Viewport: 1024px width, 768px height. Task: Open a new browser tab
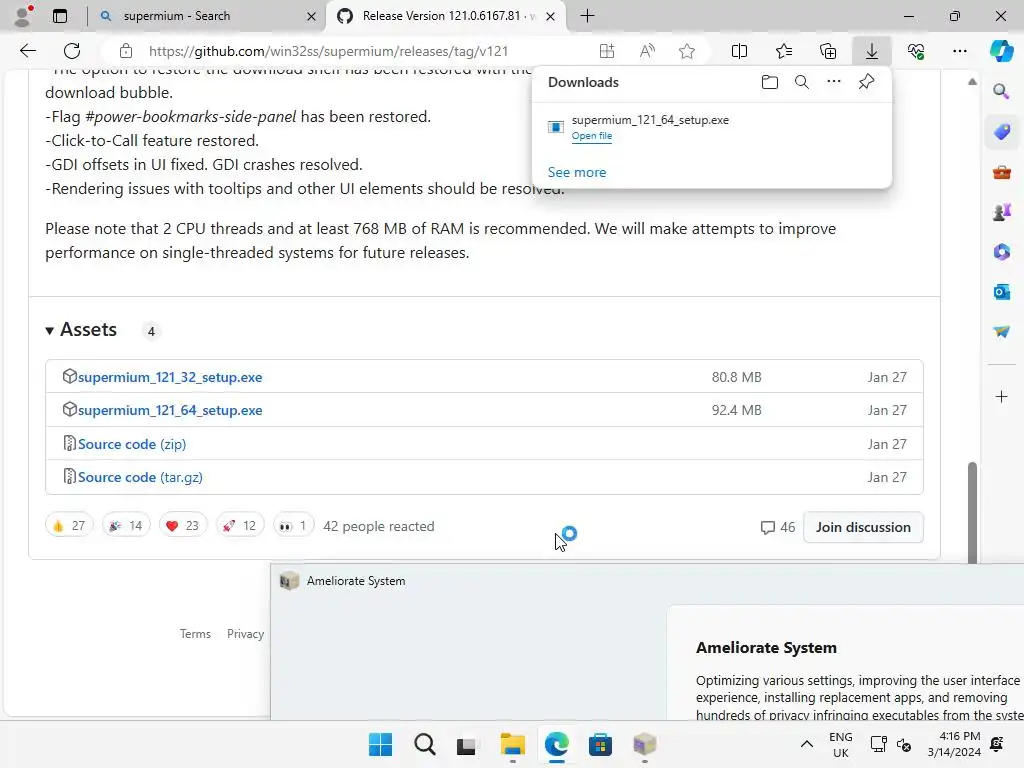(587, 16)
